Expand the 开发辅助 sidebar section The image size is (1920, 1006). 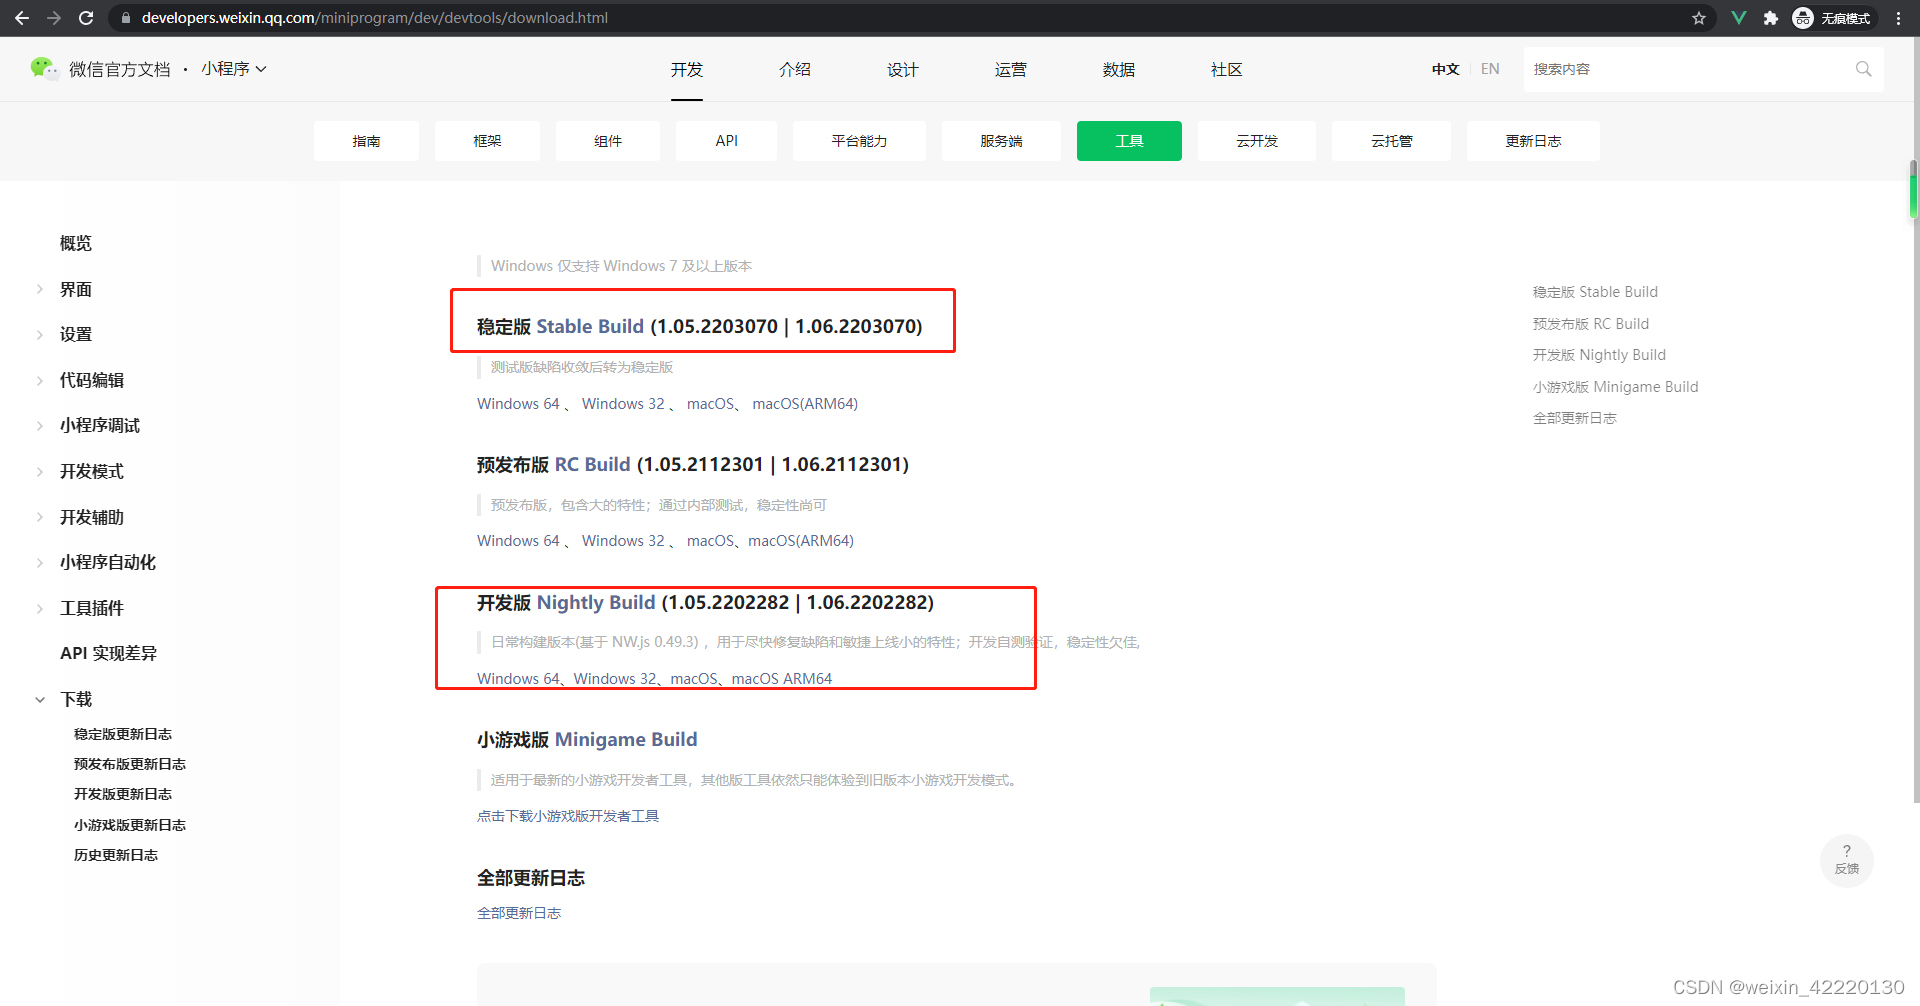[x=40, y=517]
